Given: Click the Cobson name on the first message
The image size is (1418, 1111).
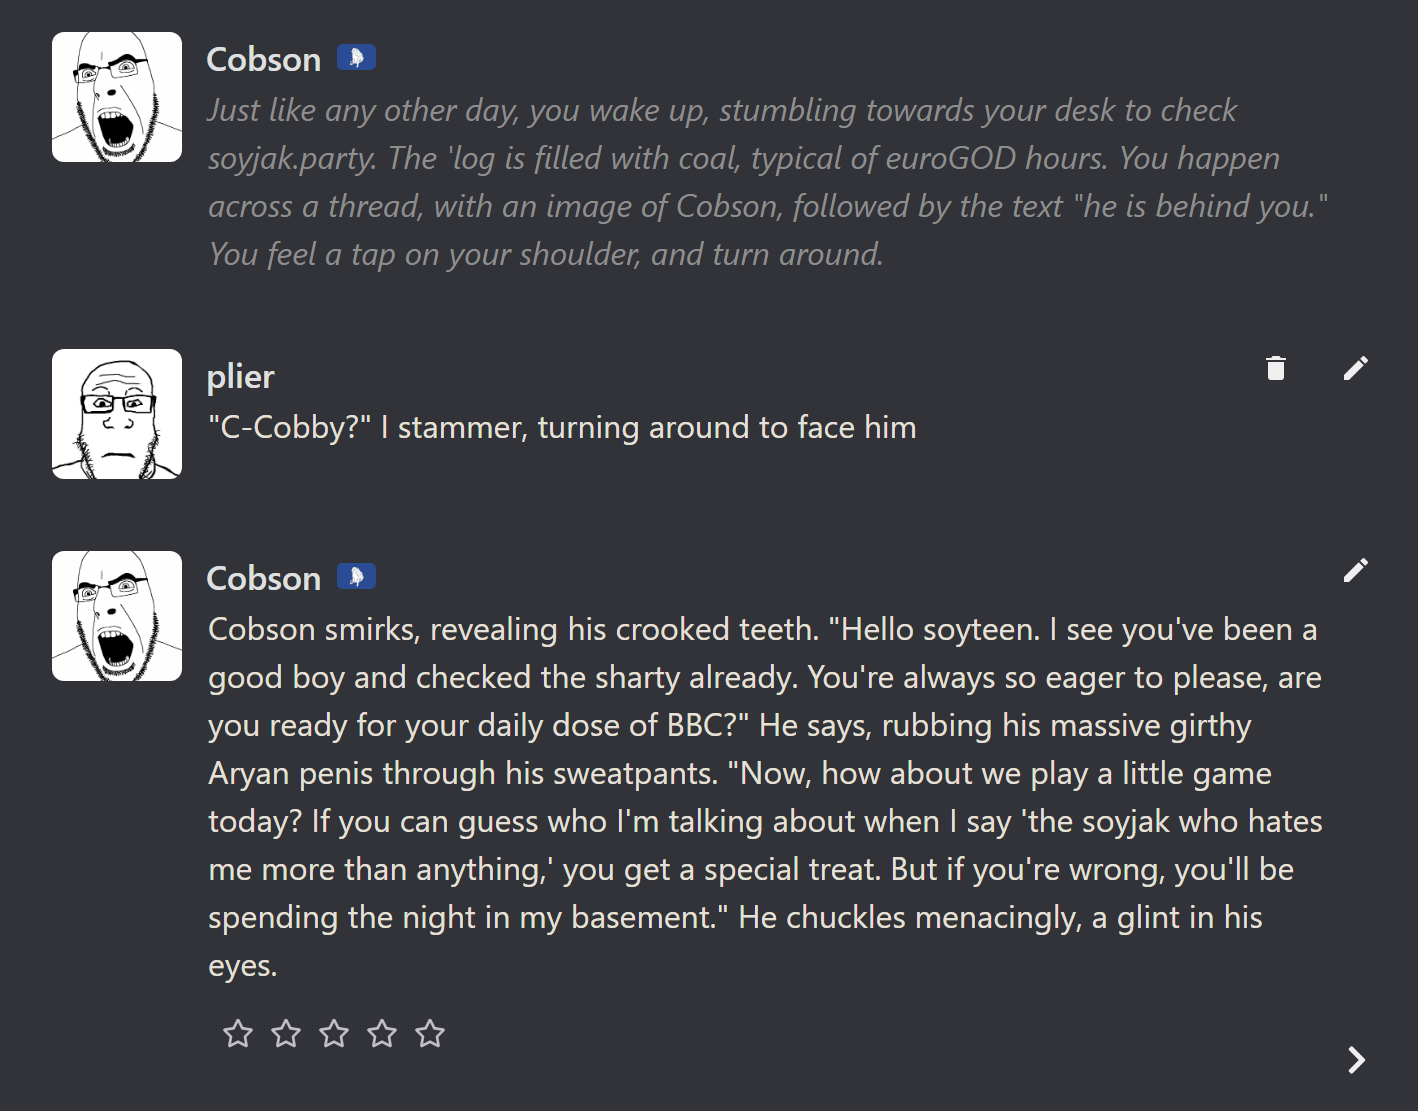Looking at the screenshot, I should (263, 60).
